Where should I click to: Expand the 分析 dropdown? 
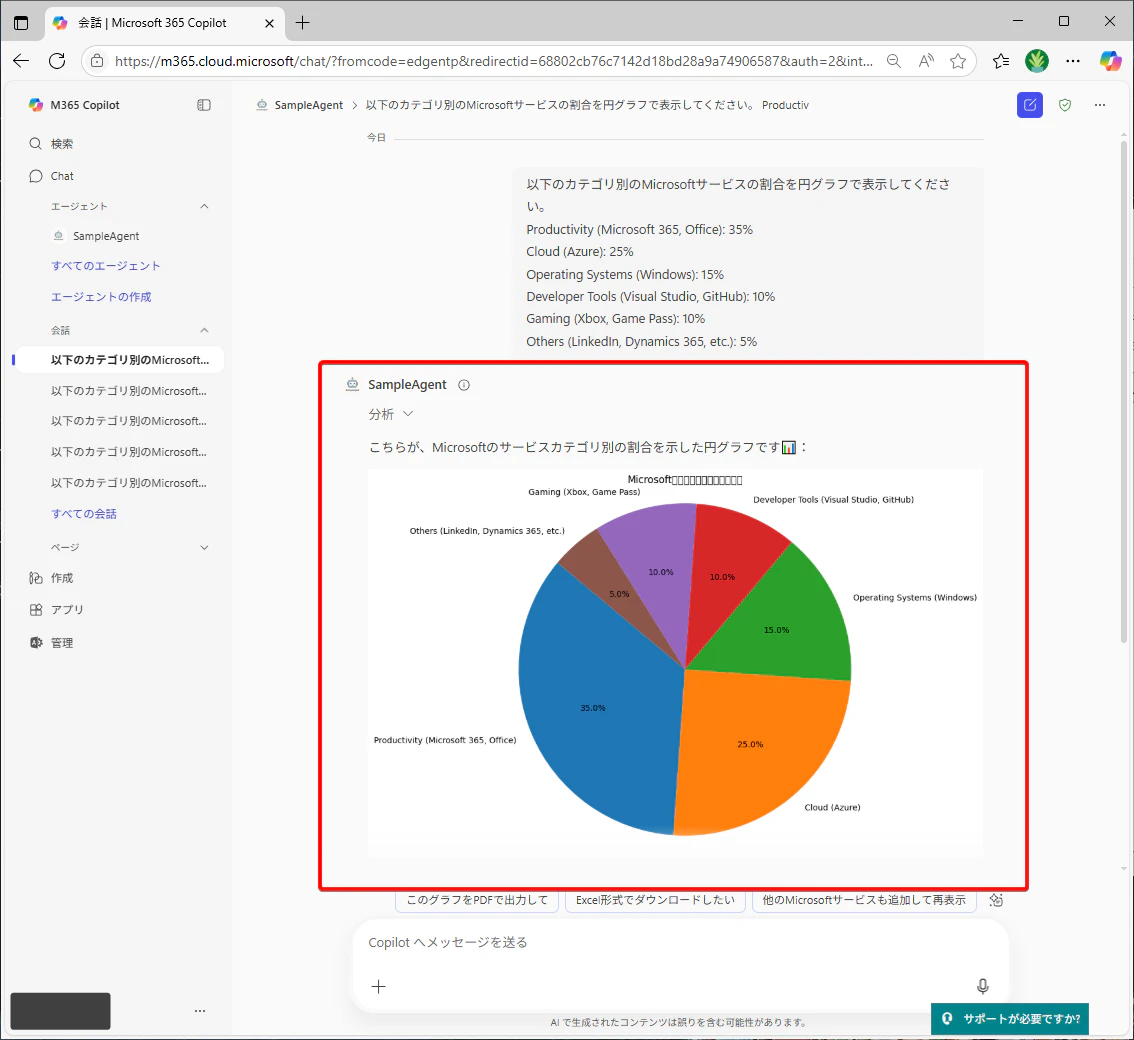(x=391, y=414)
